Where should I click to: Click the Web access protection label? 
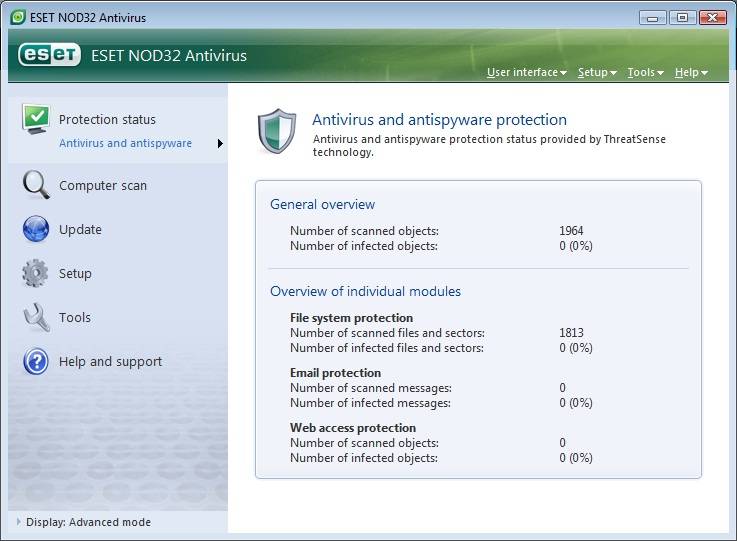353,428
